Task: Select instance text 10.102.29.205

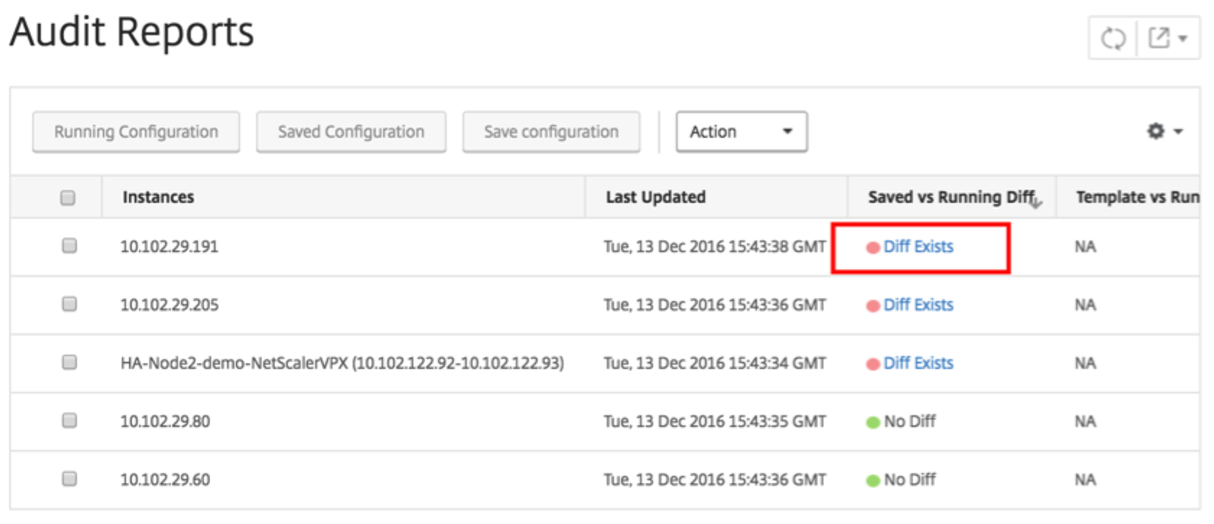Action: pos(170,305)
